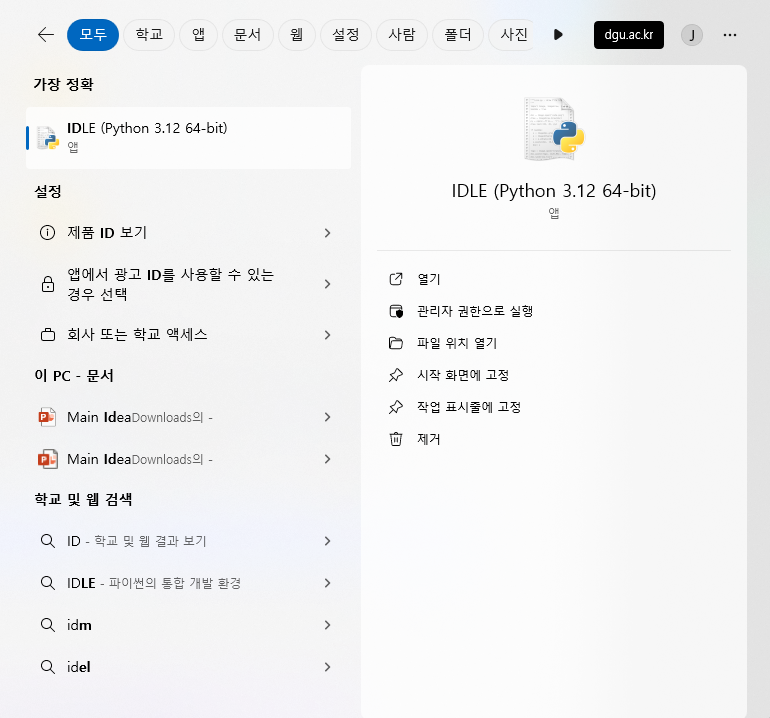The height and width of the screenshot is (718, 770).
Task: Switch to the 문서 filter tab
Action: (248, 35)
